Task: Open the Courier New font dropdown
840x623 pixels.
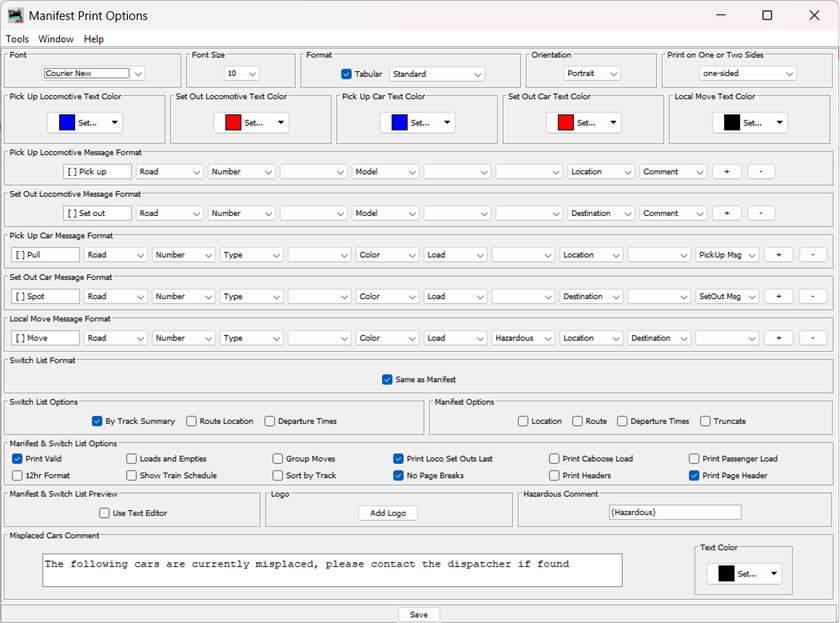Action: click(x=95, y=73)
